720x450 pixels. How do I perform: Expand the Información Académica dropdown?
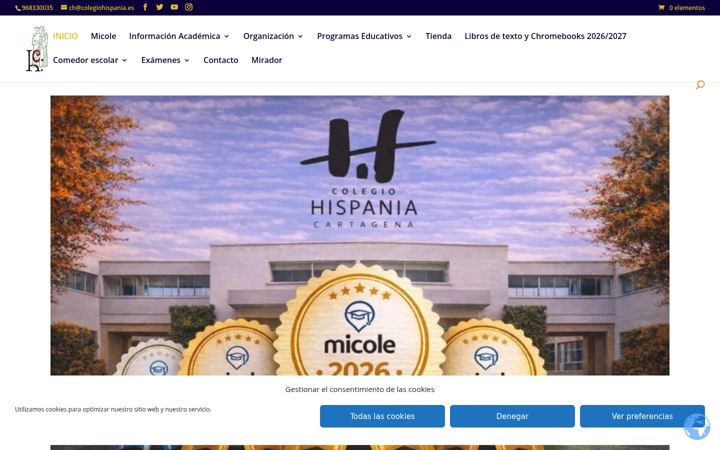point(179,36)
